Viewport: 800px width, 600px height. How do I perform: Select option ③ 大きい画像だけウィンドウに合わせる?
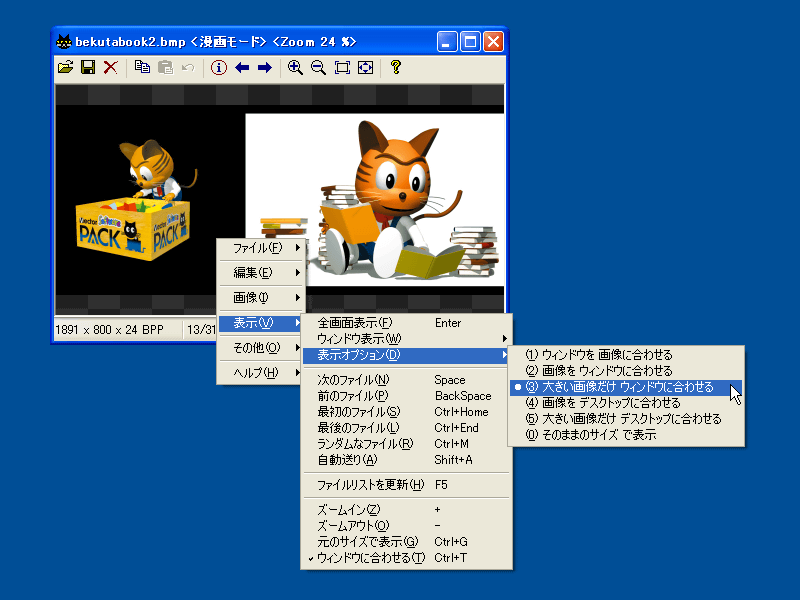[x=627, y=387]
